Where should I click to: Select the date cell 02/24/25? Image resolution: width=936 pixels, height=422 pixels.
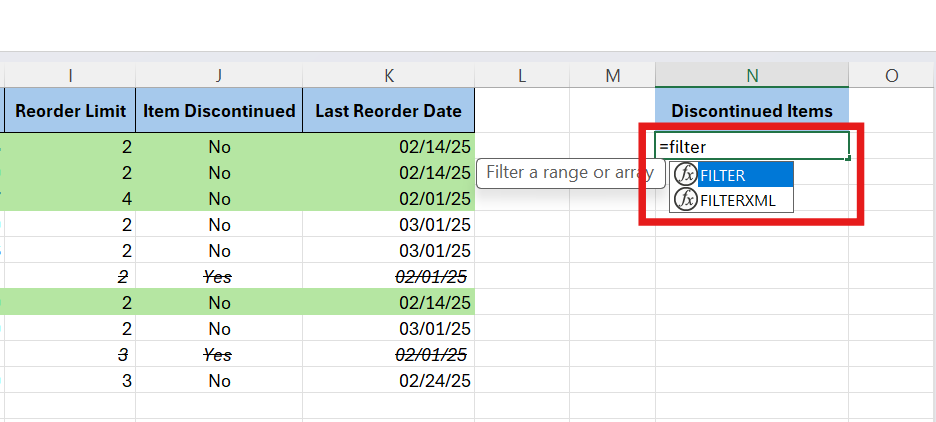(x=389, y=380)
